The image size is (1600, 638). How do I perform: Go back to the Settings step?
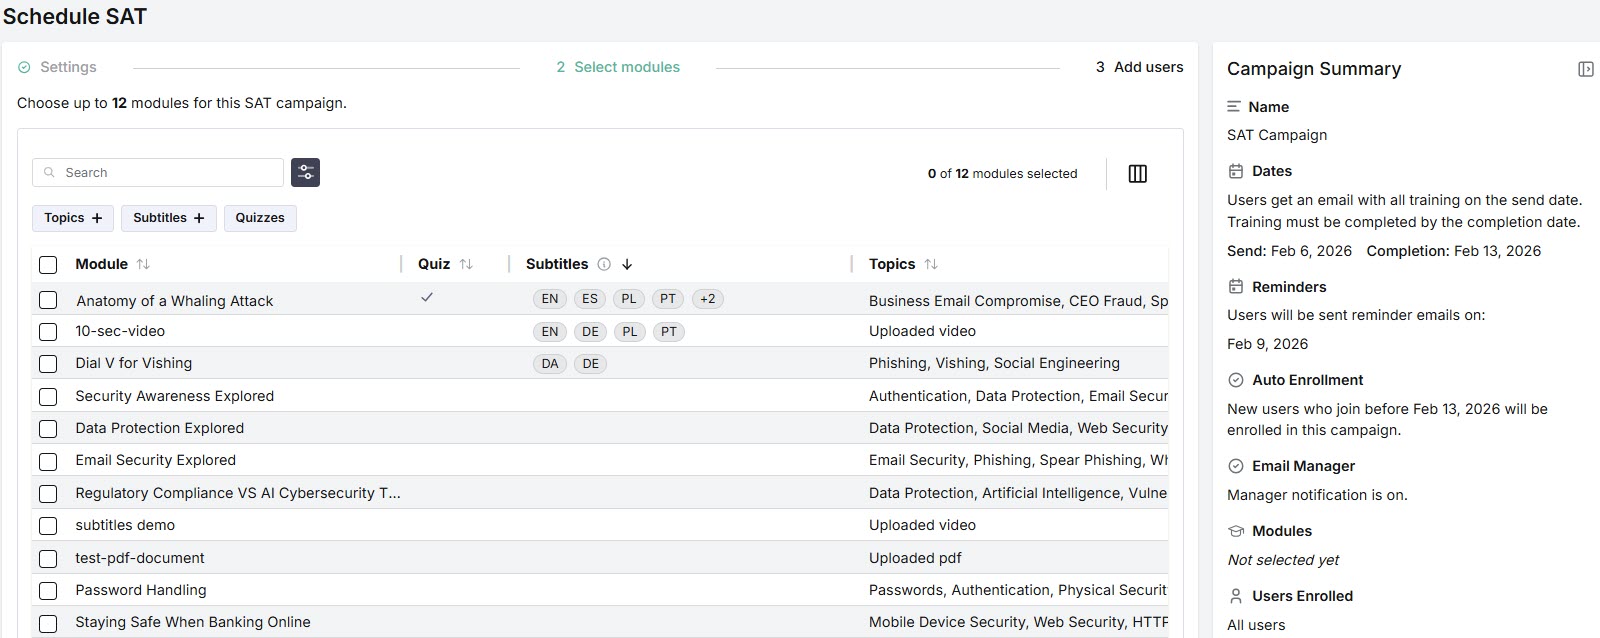click(x=67, y=67)
